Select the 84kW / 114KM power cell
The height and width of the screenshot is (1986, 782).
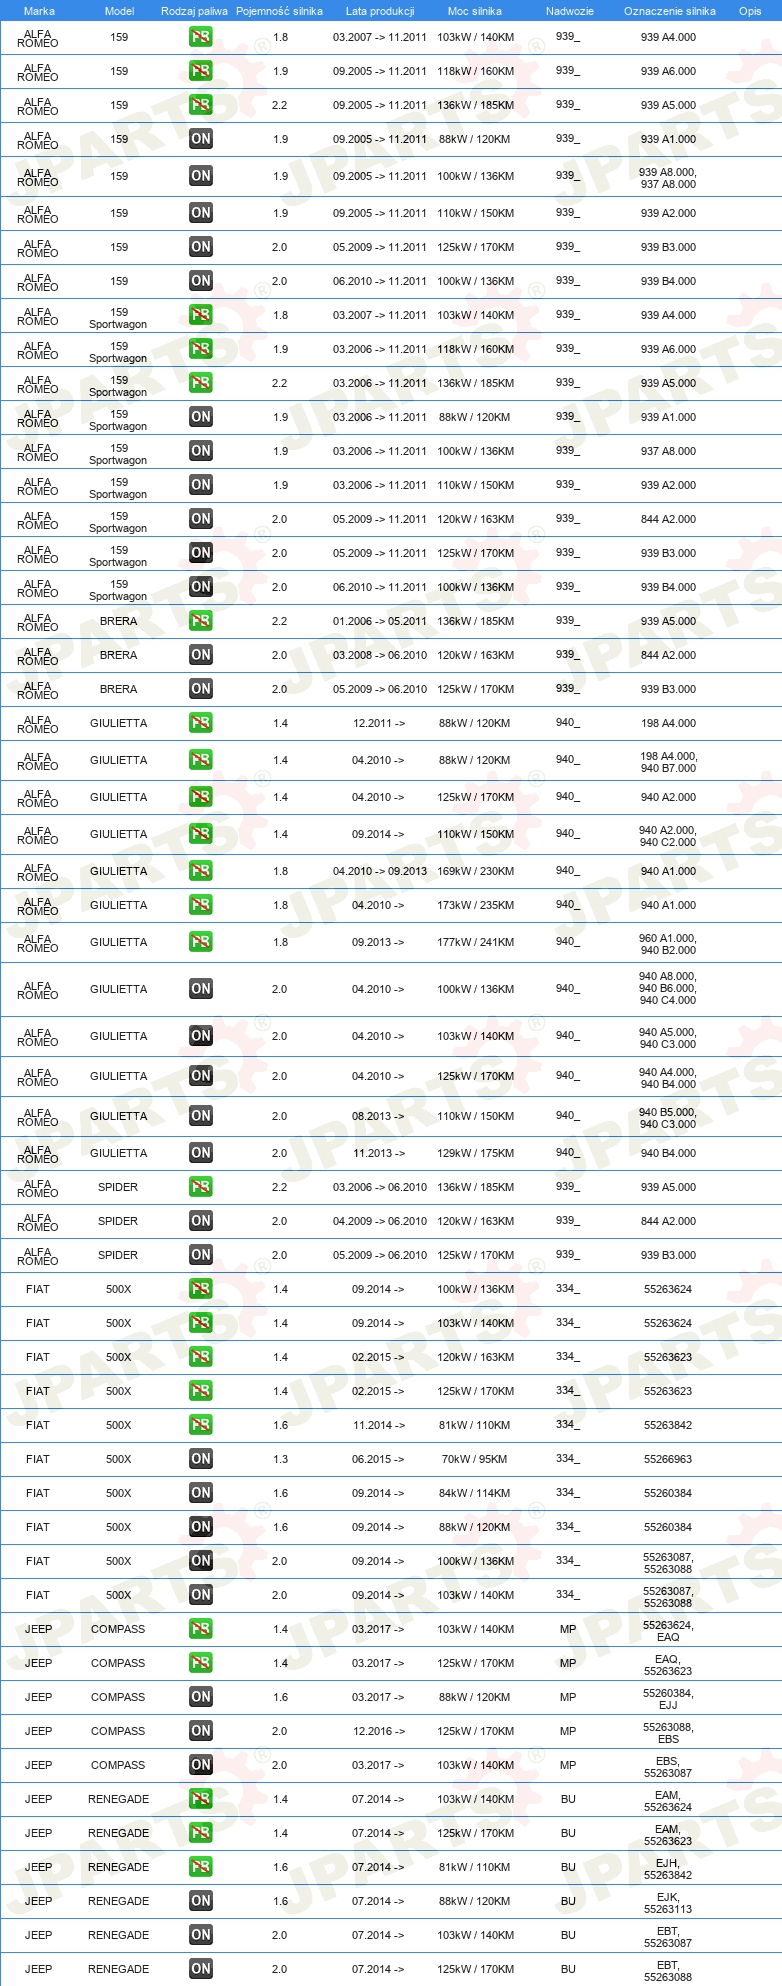pos(475,1493)
